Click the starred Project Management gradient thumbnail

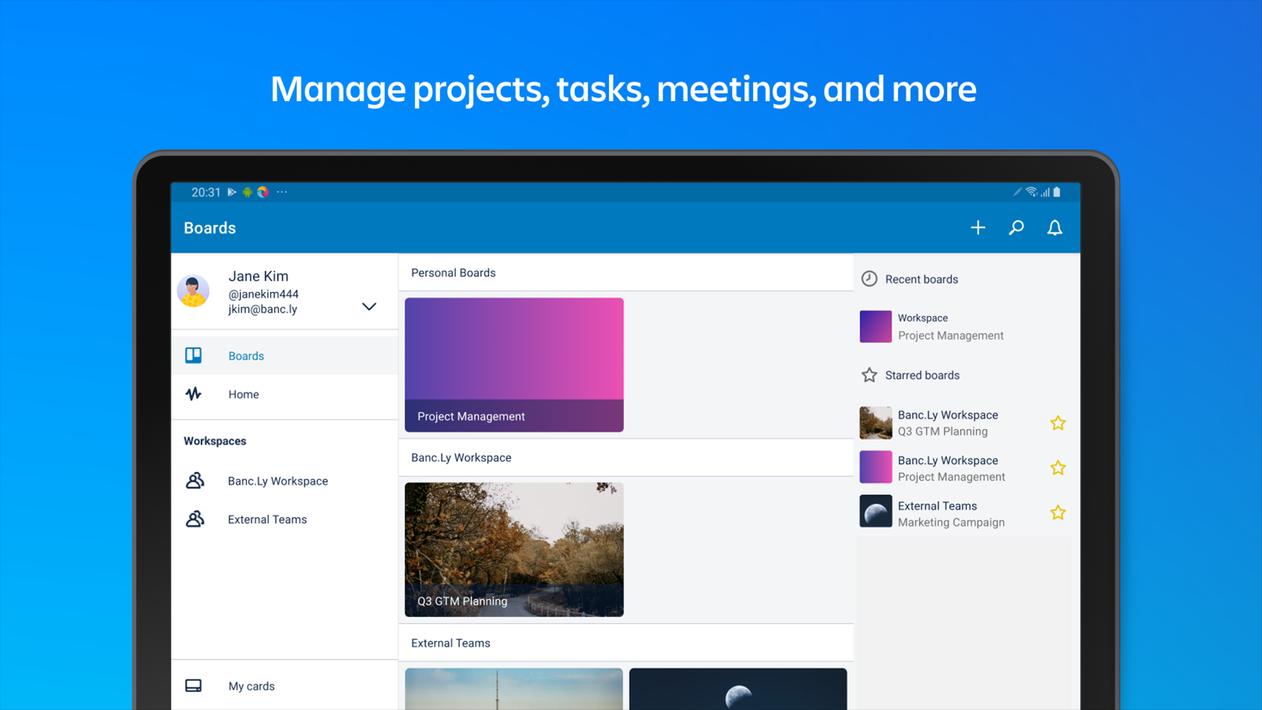coord(876,467)
